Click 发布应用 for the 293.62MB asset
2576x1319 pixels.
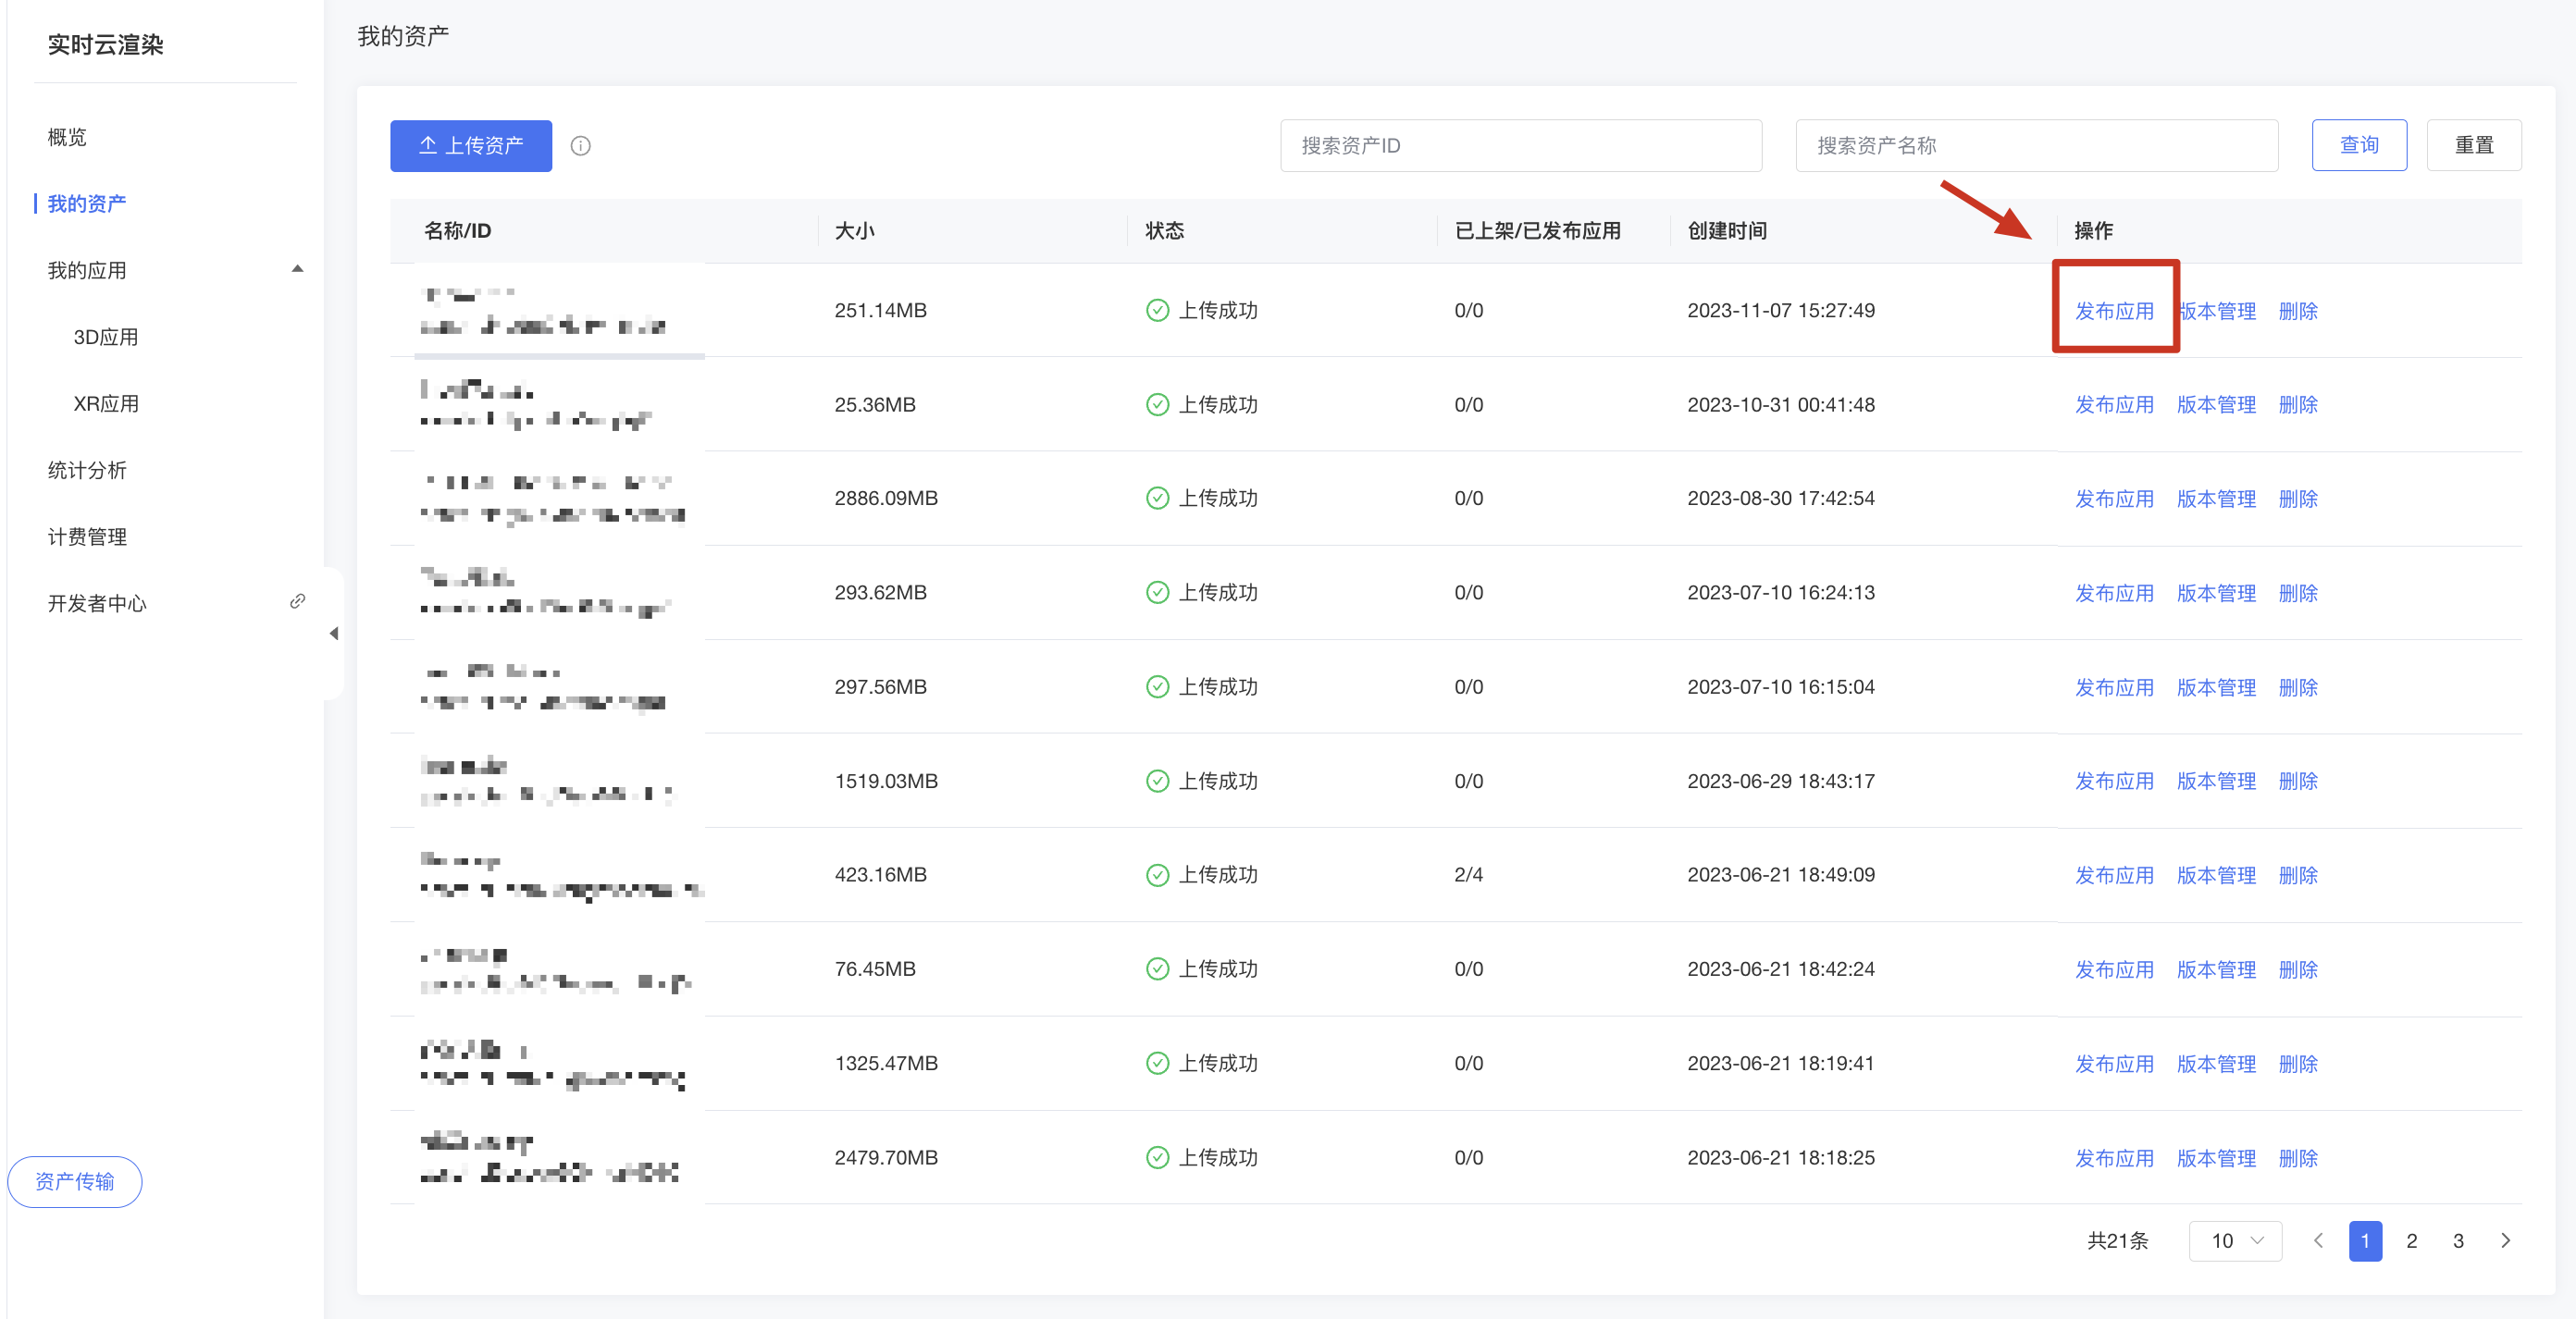coord(2114,593)
